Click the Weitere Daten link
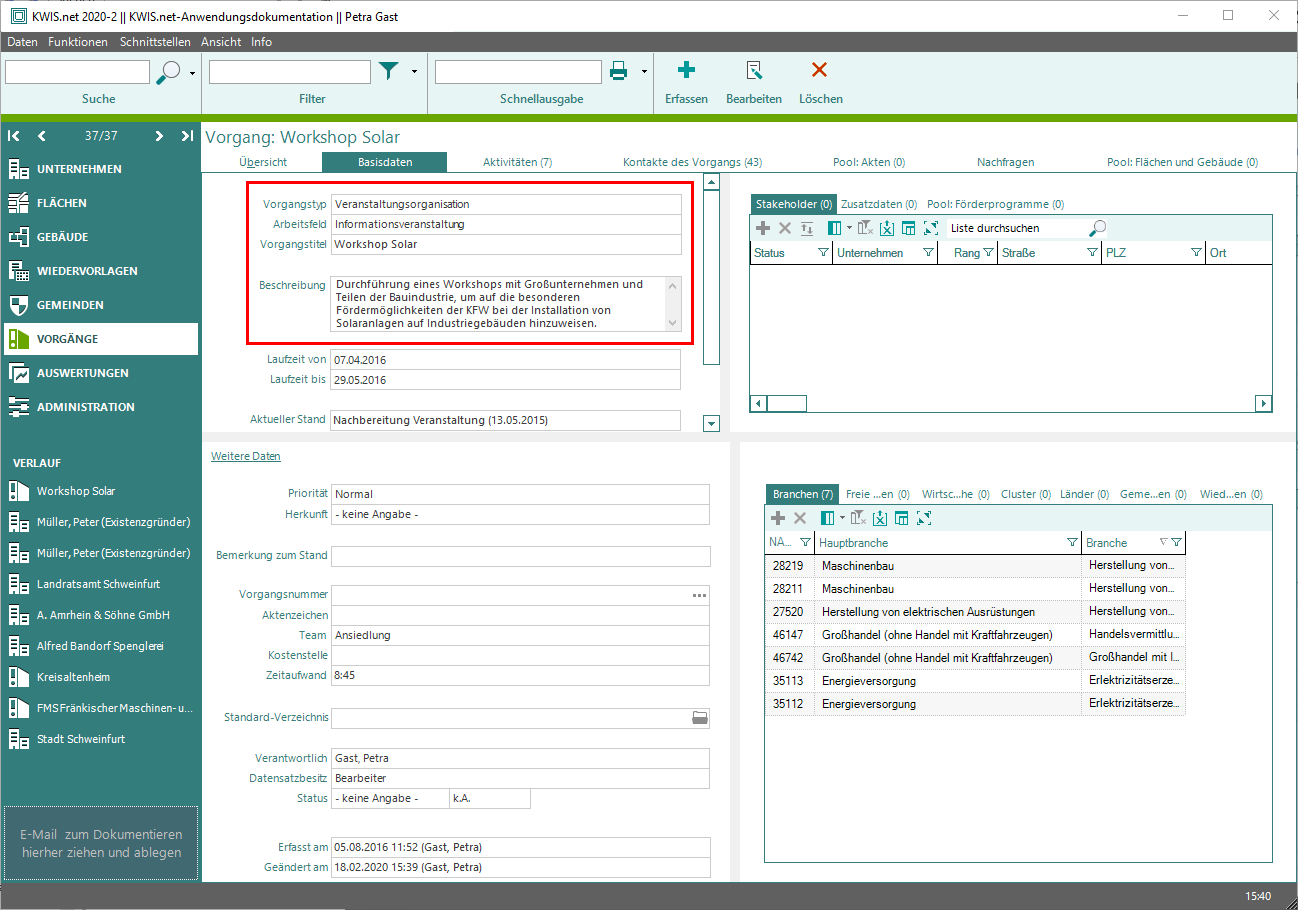The image size is (1298, 910). point(245,456)
